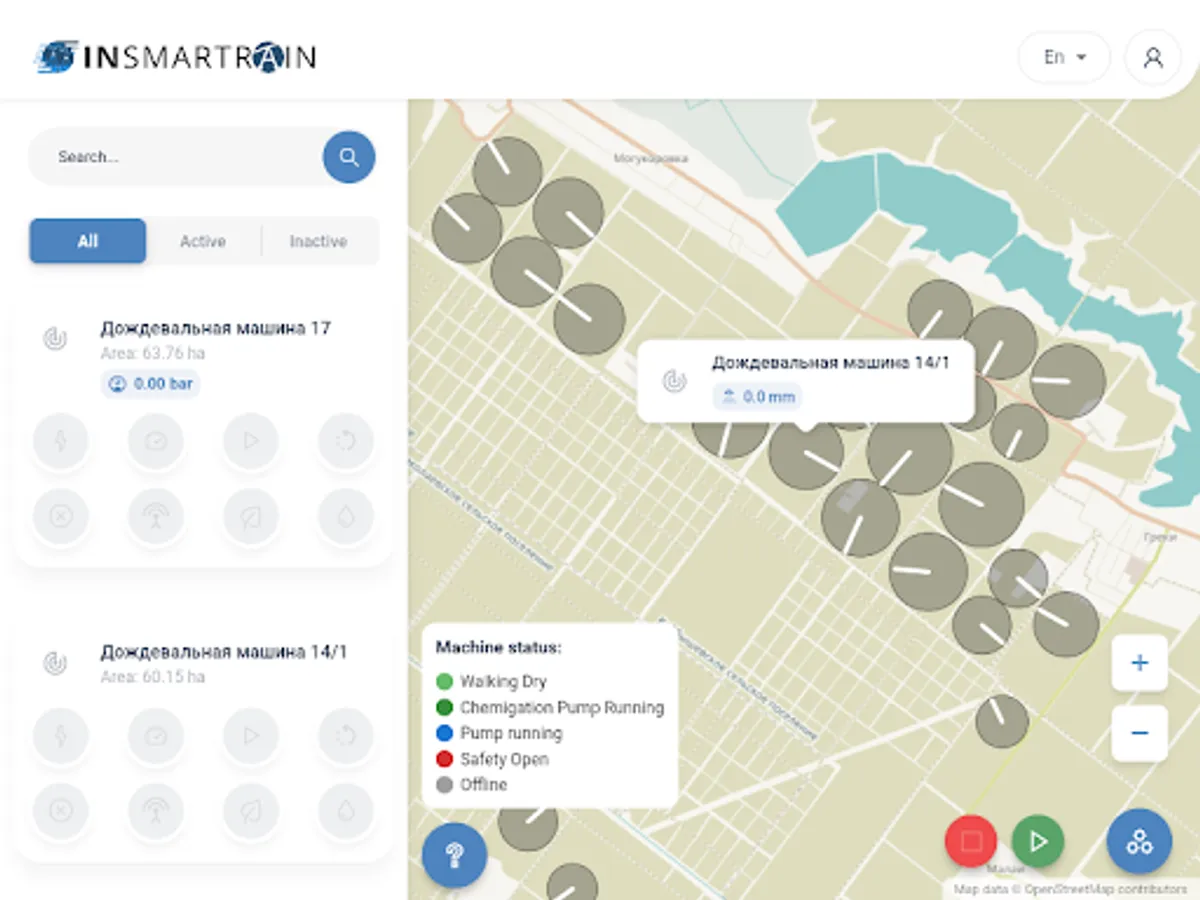Click the INSMARTRAIN logo

tap(175, 56)
